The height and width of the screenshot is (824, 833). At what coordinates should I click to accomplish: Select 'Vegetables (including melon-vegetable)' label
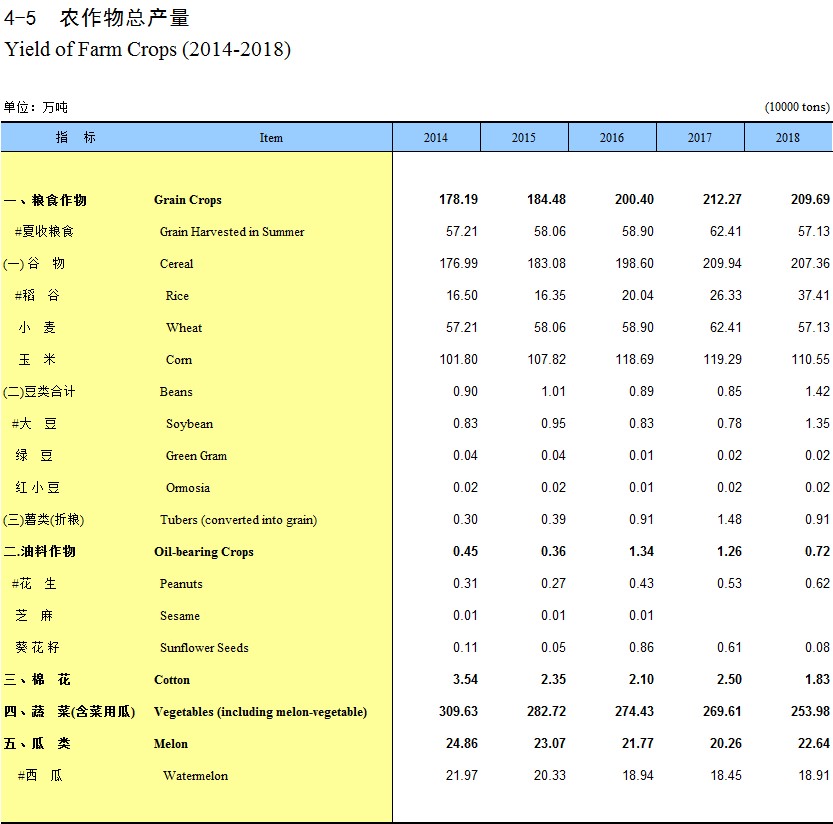(260, 712)
